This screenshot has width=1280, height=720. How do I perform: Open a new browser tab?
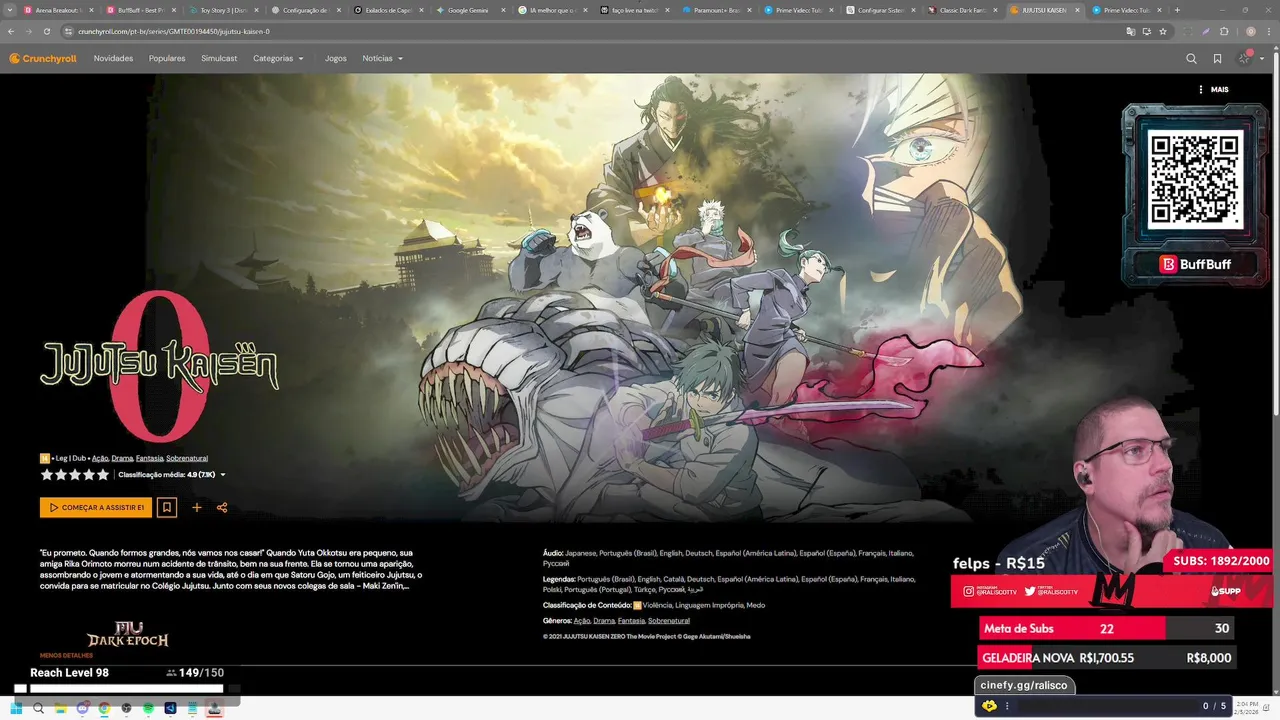[1177, 10]
